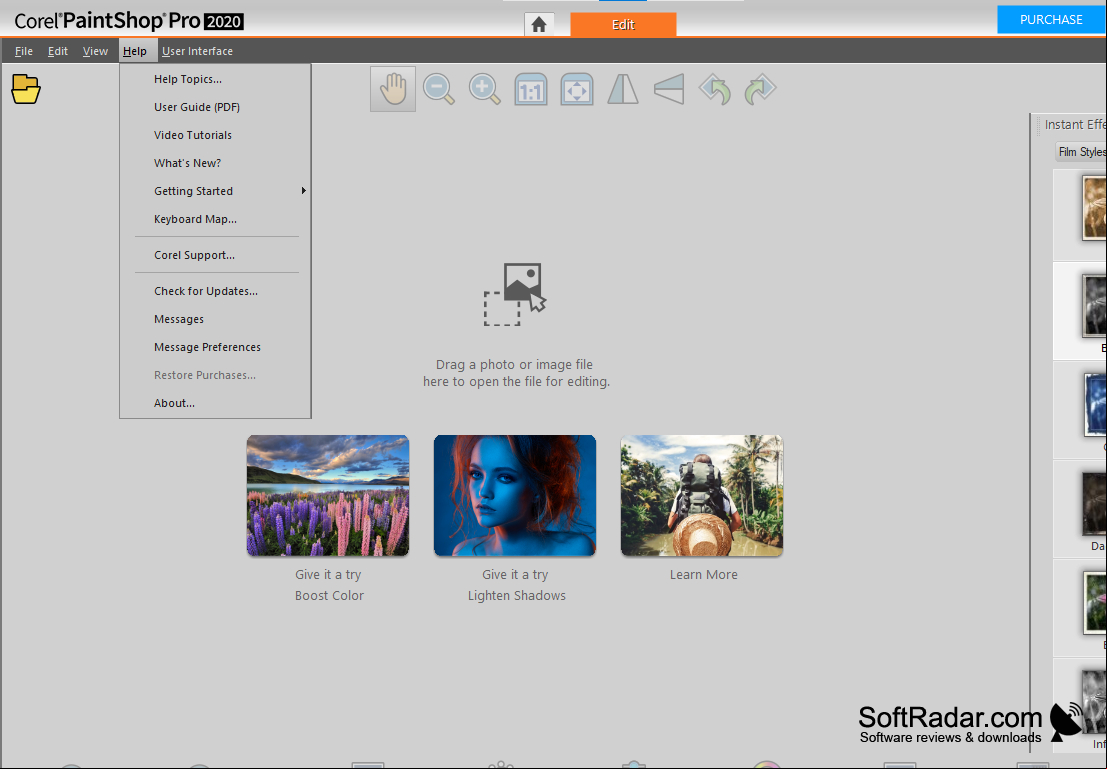The height and width of the screenshot is (769, 1107).
Task: Select Corel Support menu item
Action: coord(215,255)
